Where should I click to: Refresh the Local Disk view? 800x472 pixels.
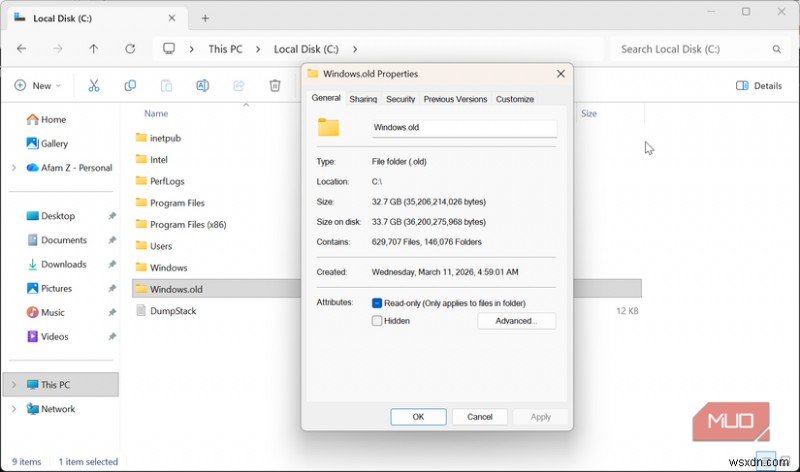(x=130, y=49)
